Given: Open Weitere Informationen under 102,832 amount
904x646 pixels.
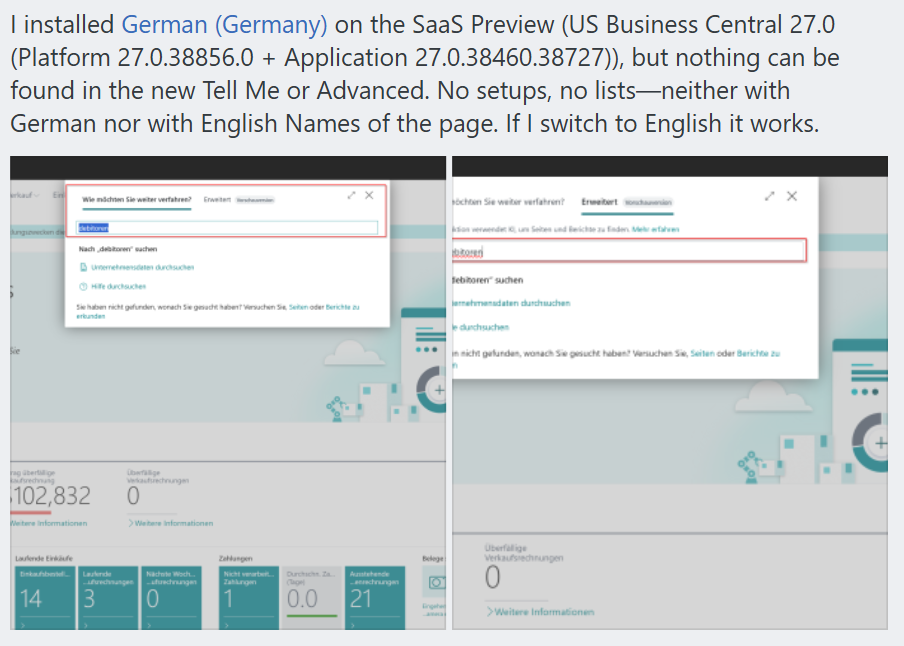Looking at the screenshot, I should tap(49, 523).
